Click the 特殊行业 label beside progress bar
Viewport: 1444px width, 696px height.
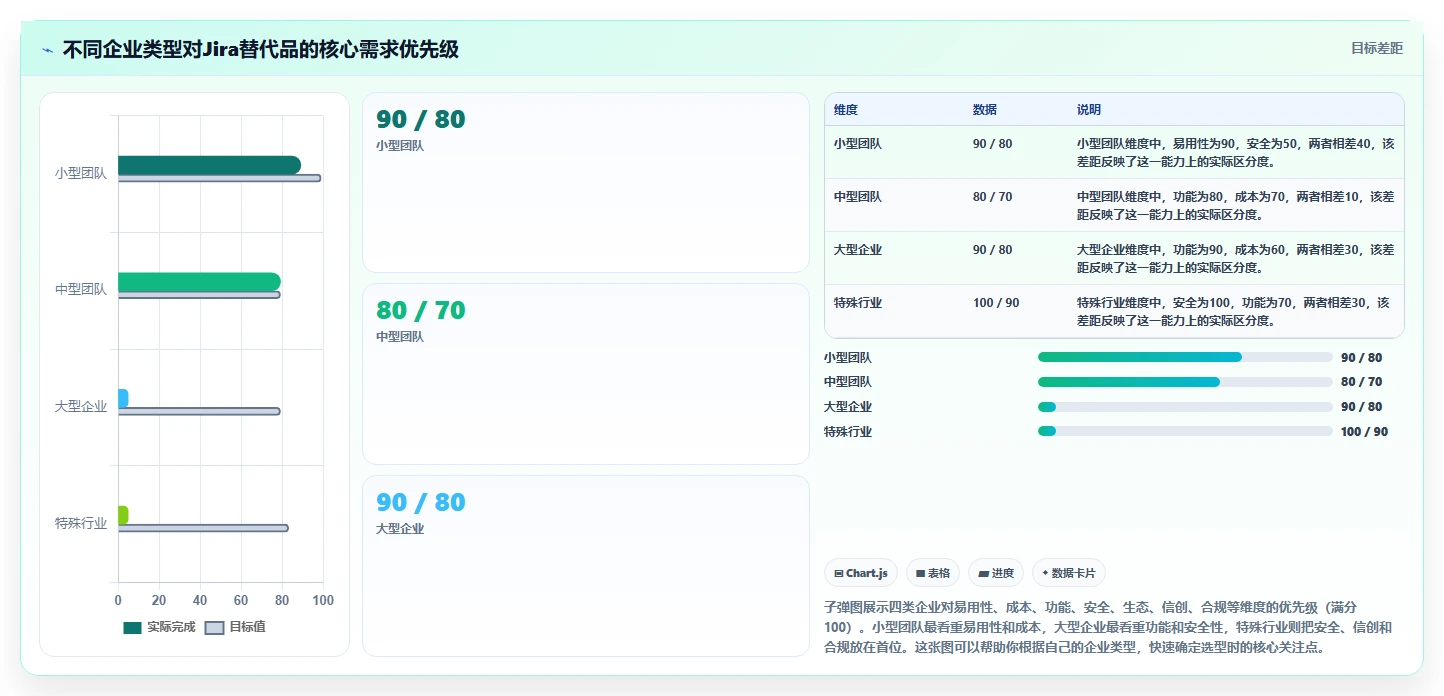click(848, 432)
